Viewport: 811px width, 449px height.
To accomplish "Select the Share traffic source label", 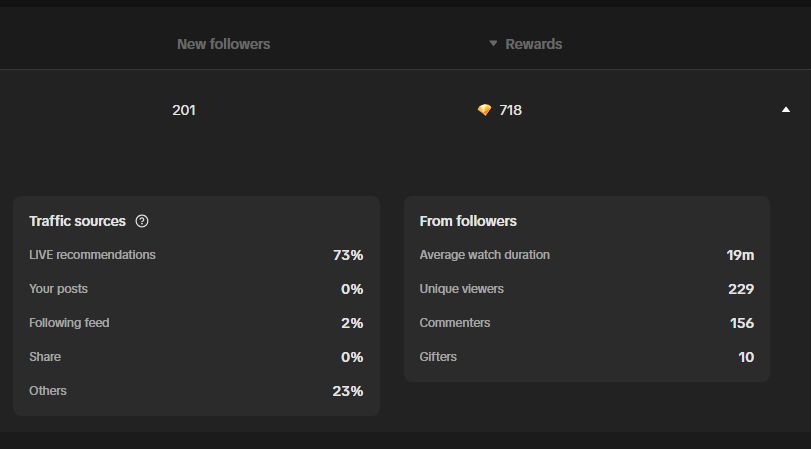I will tap(45, 357).
